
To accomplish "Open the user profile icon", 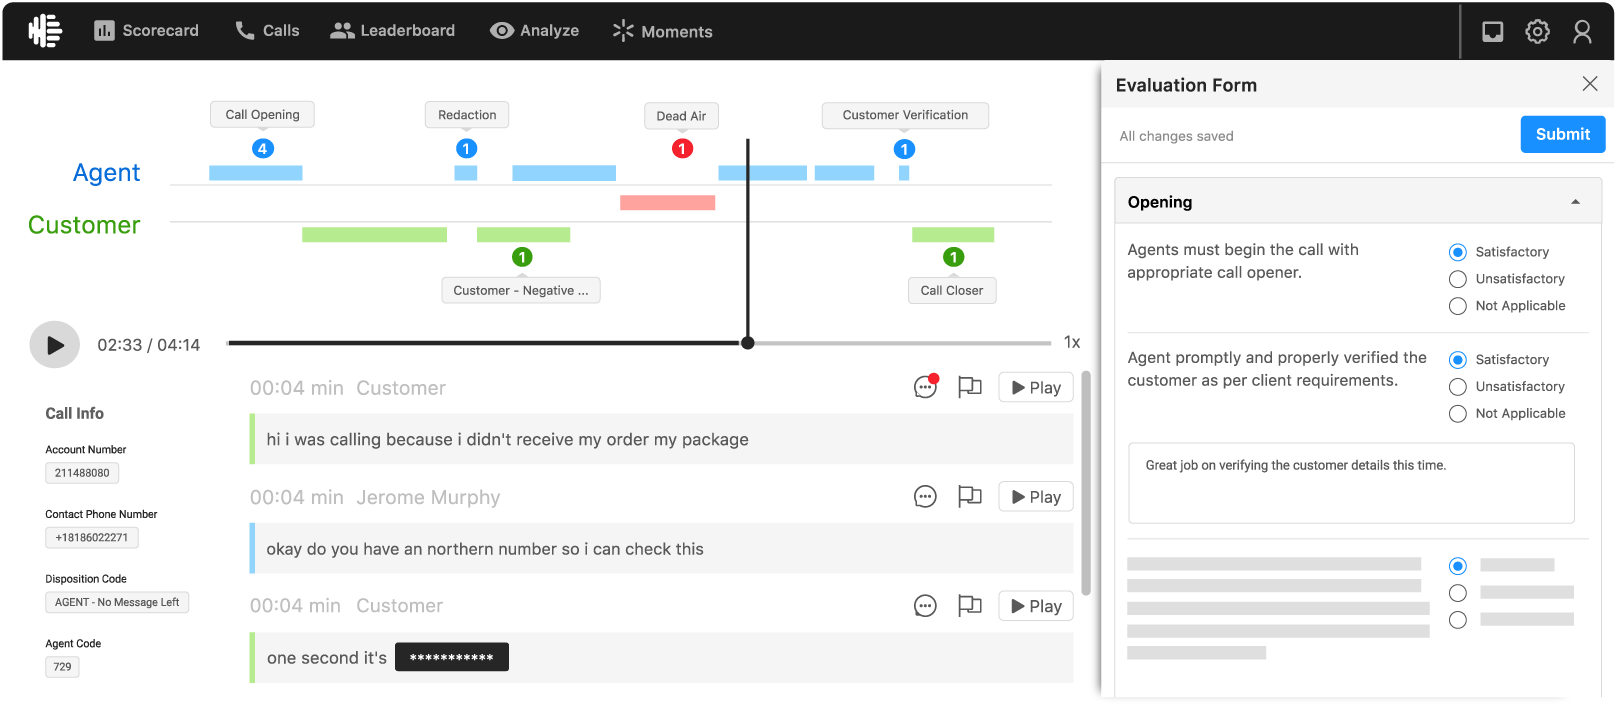I will coord(1582,32).
